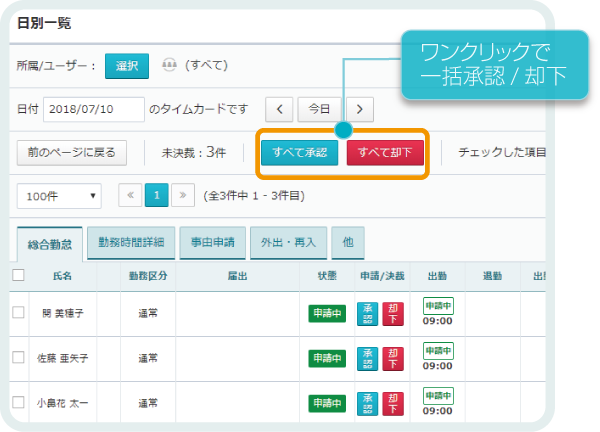Go to previous day with left arrow
600x432 pixels.
point(279,109)
